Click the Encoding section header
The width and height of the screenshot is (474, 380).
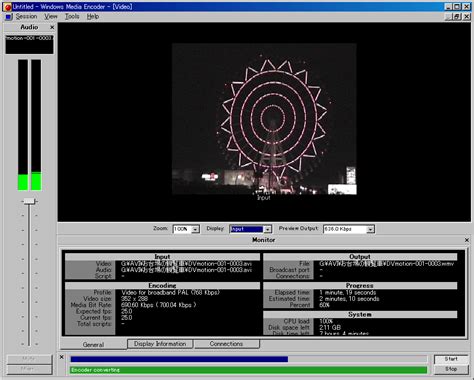[162, 286]
